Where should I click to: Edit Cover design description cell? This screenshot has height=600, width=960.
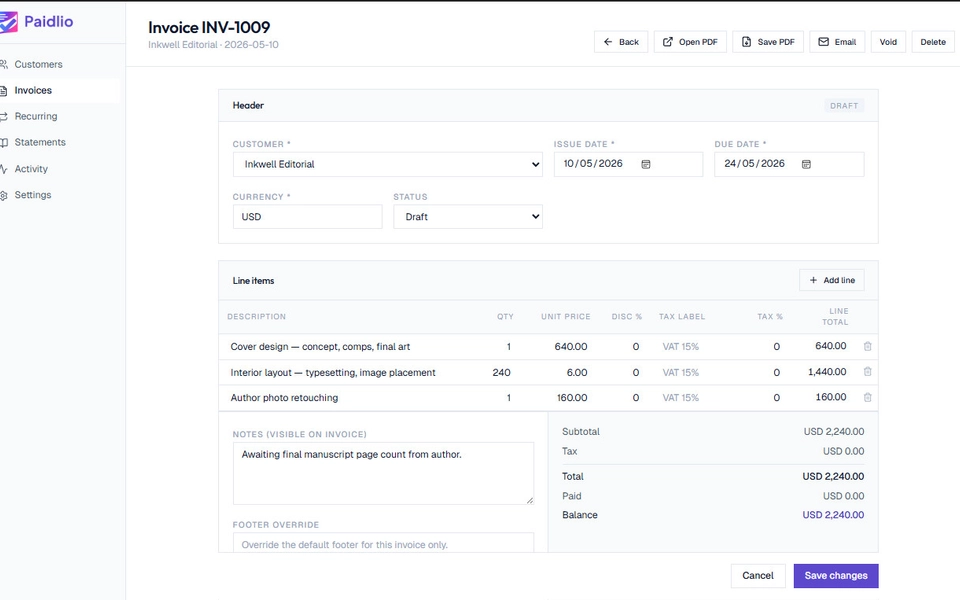pos(320,347)
